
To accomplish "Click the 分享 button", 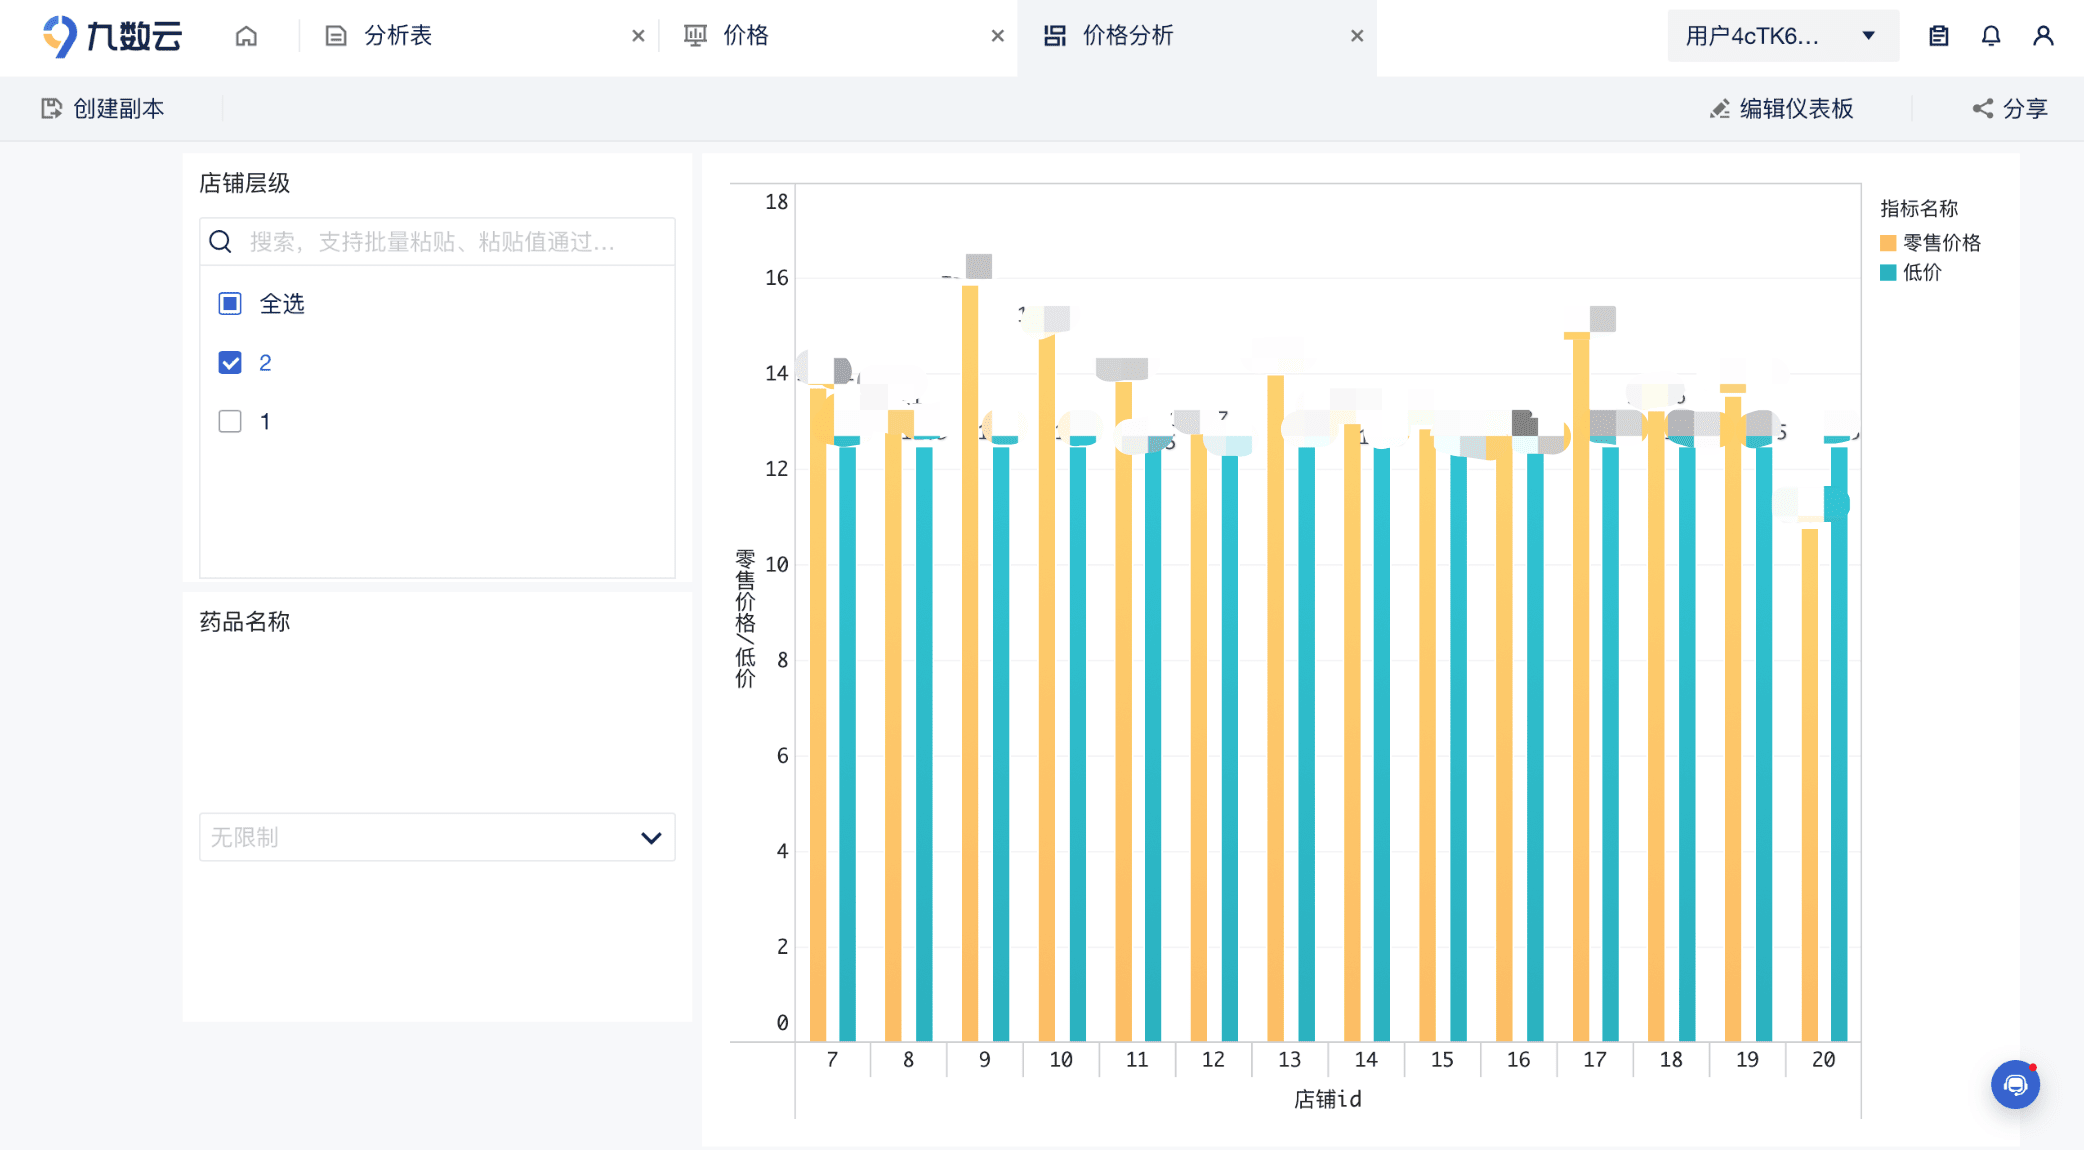I will click(2010, 108).
